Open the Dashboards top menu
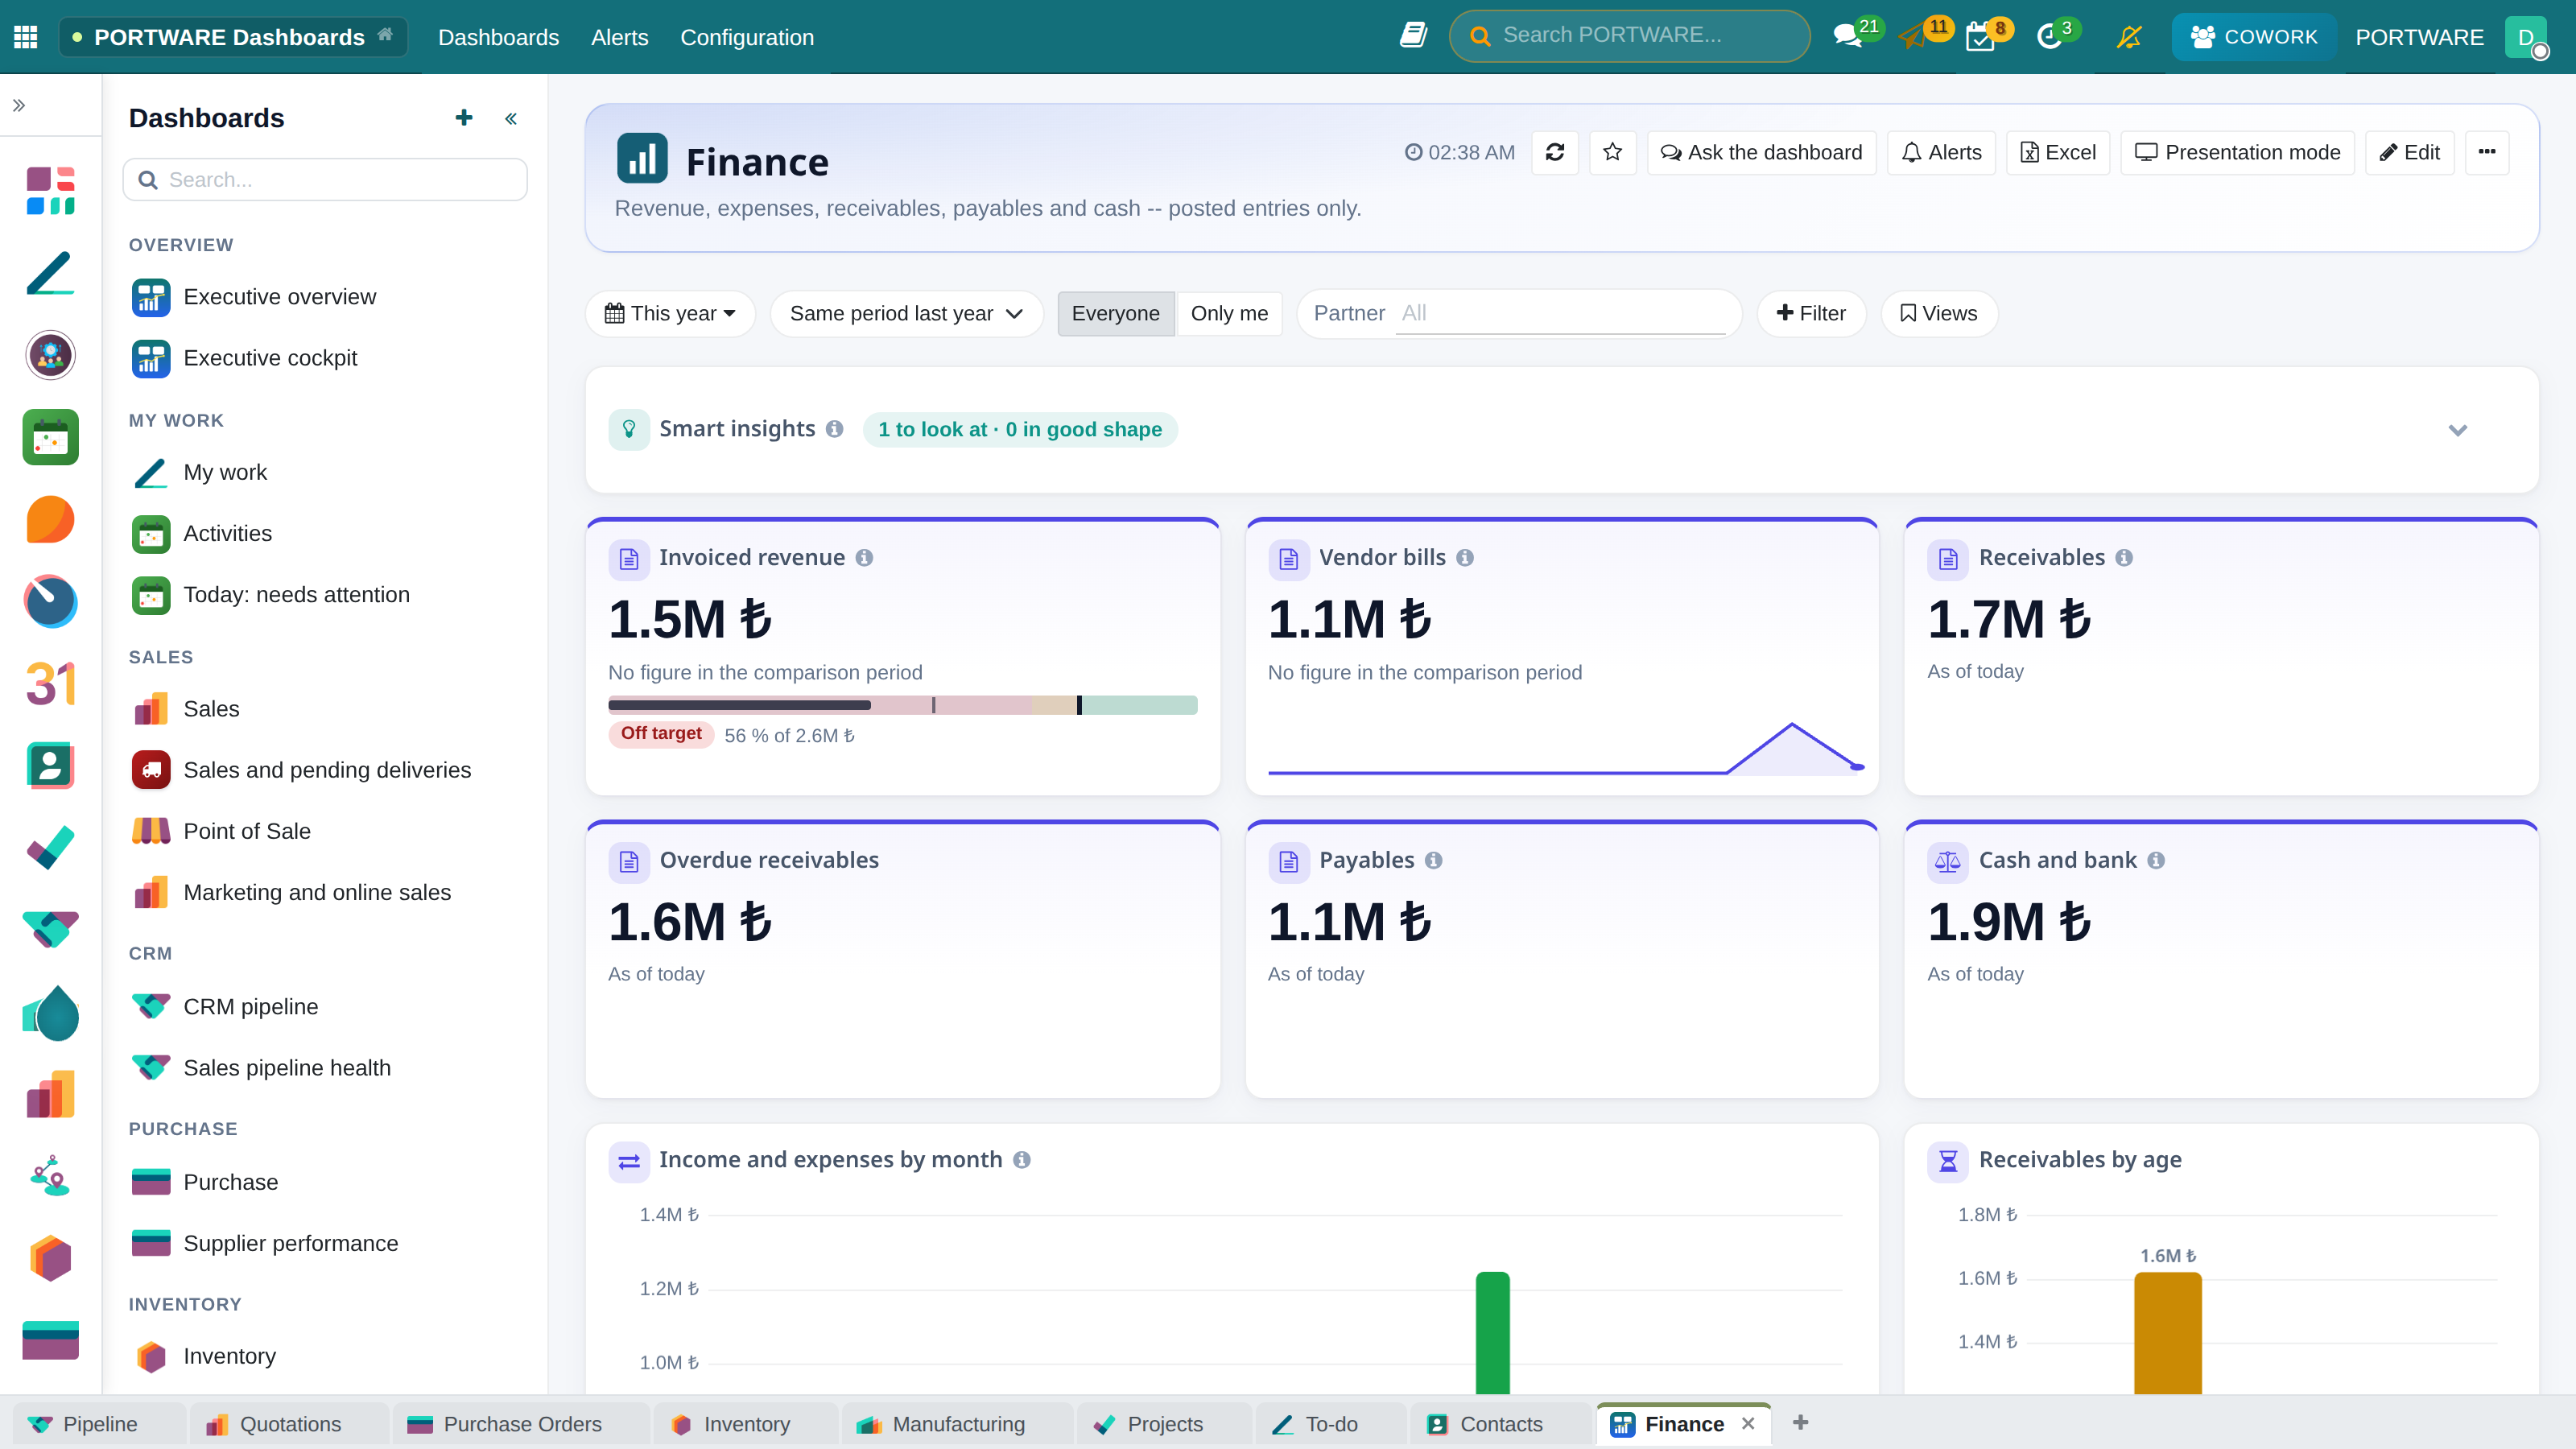Screen dimensions: 2576x1449 click(498, 37)
